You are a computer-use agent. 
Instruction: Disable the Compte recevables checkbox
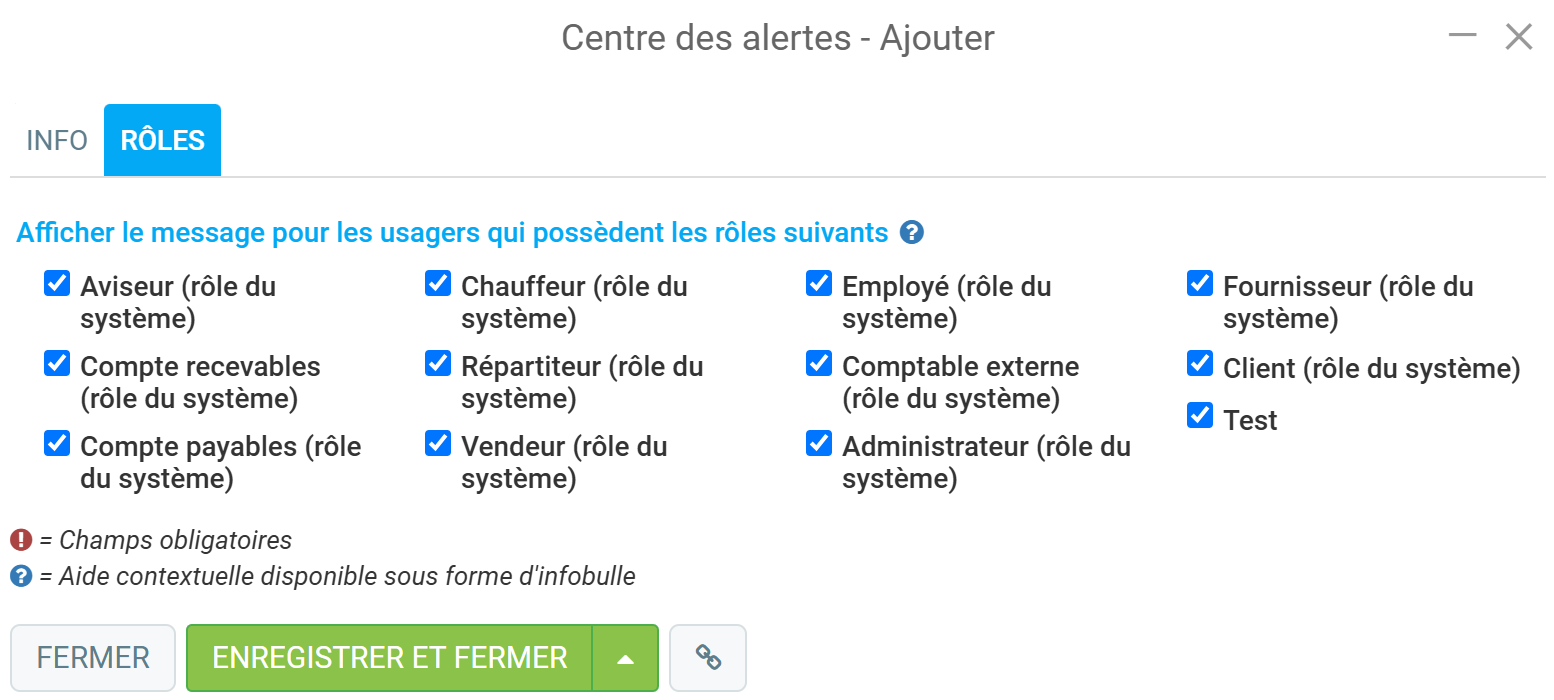pos(57,364)
